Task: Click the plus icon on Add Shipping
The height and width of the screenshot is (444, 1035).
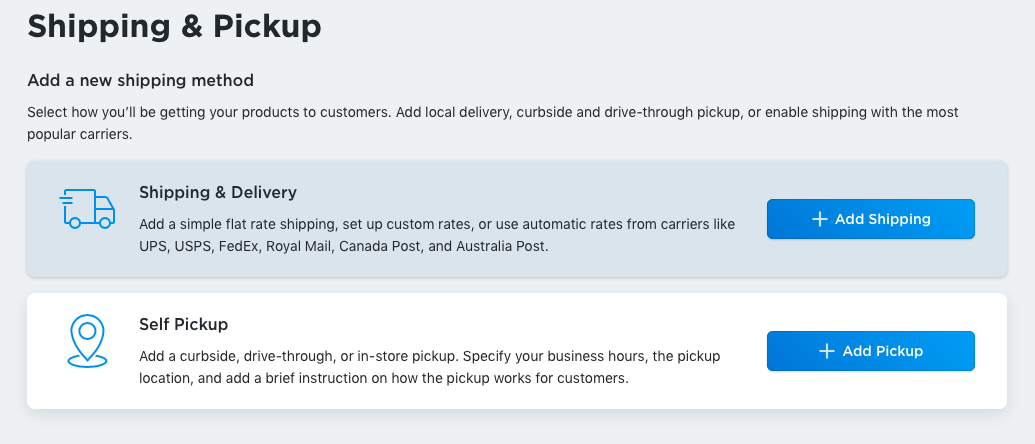Action: point(819,219)
